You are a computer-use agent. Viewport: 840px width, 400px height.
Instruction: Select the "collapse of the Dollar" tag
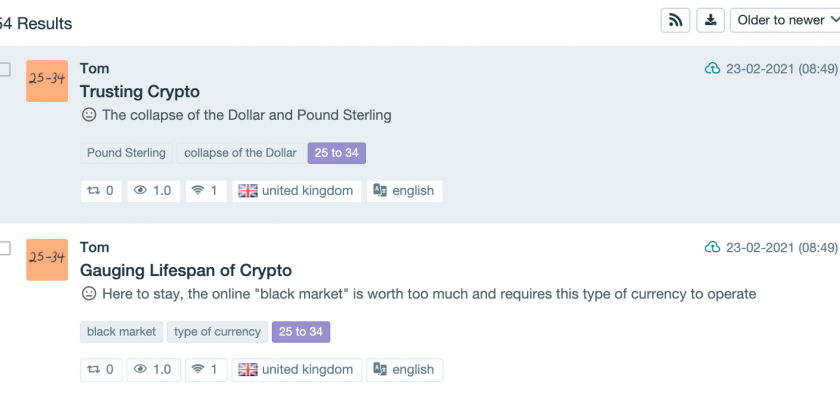point(240,153)
